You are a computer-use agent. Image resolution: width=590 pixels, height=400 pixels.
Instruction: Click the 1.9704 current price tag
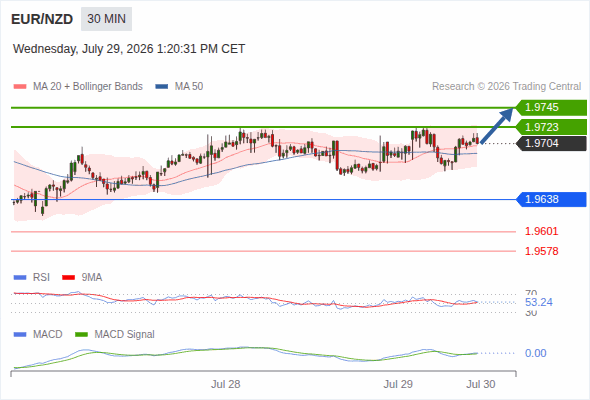(551, 143)
